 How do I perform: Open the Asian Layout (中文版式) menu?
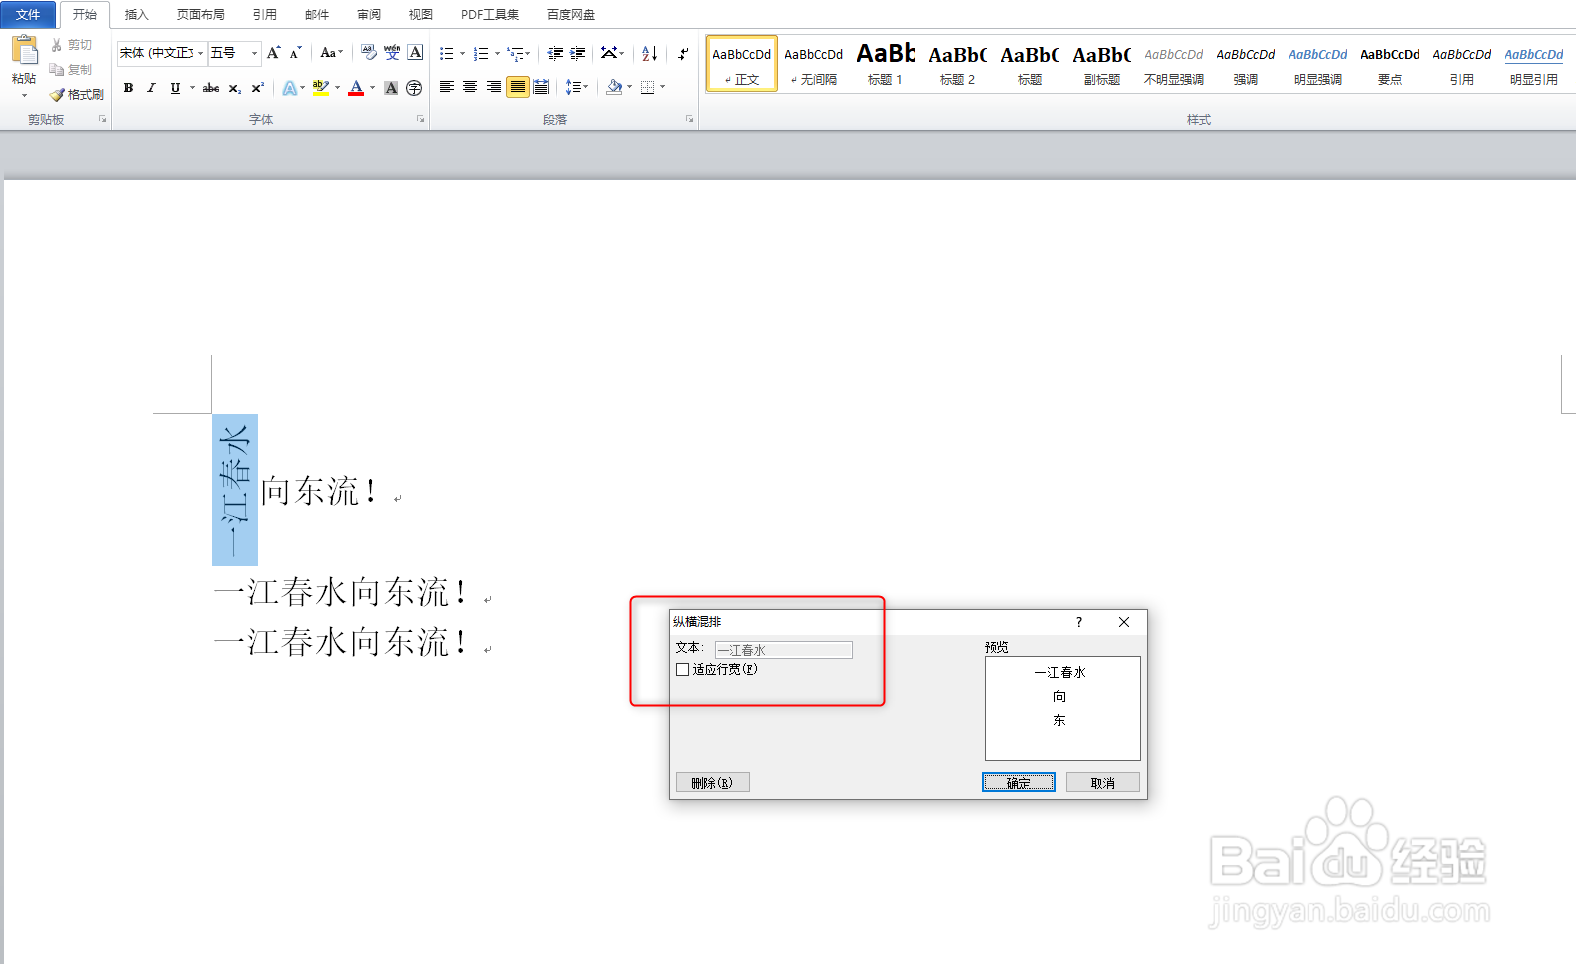click(612, 53)
